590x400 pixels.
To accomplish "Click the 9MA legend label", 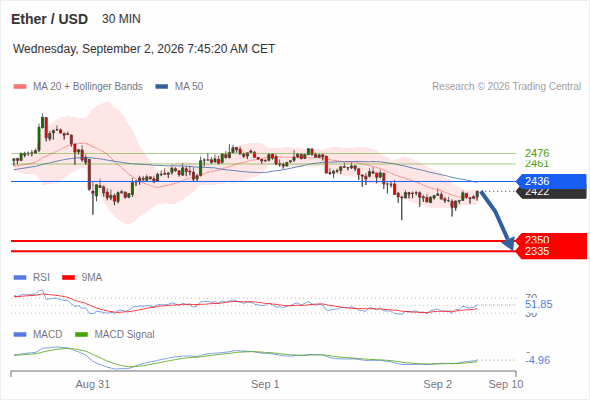I will [92, 277].
